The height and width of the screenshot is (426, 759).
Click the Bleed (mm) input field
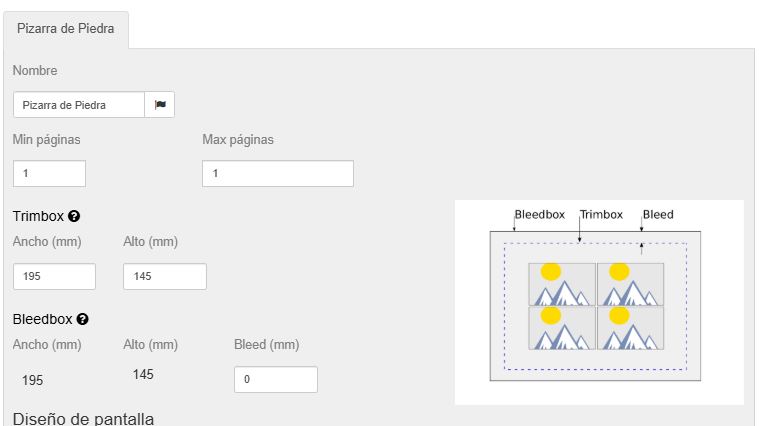click(275, 379)
